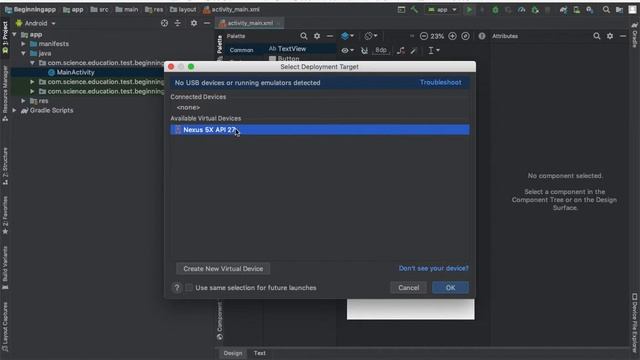Select the activity_main.xml editor tab
640x360 pixels.
pos(250,23)
